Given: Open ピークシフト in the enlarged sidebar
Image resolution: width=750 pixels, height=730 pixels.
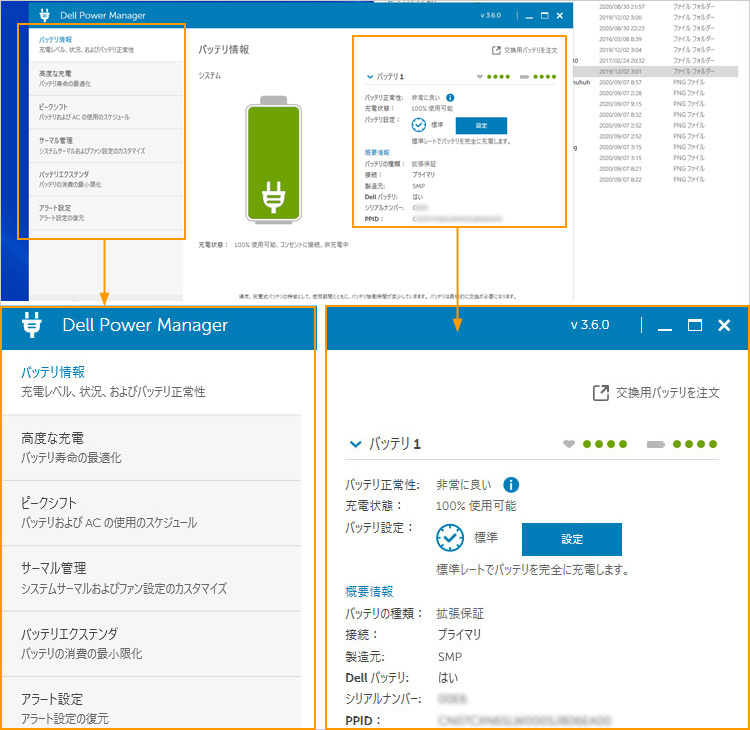Looking at the screenshot, I should [152, 513].
